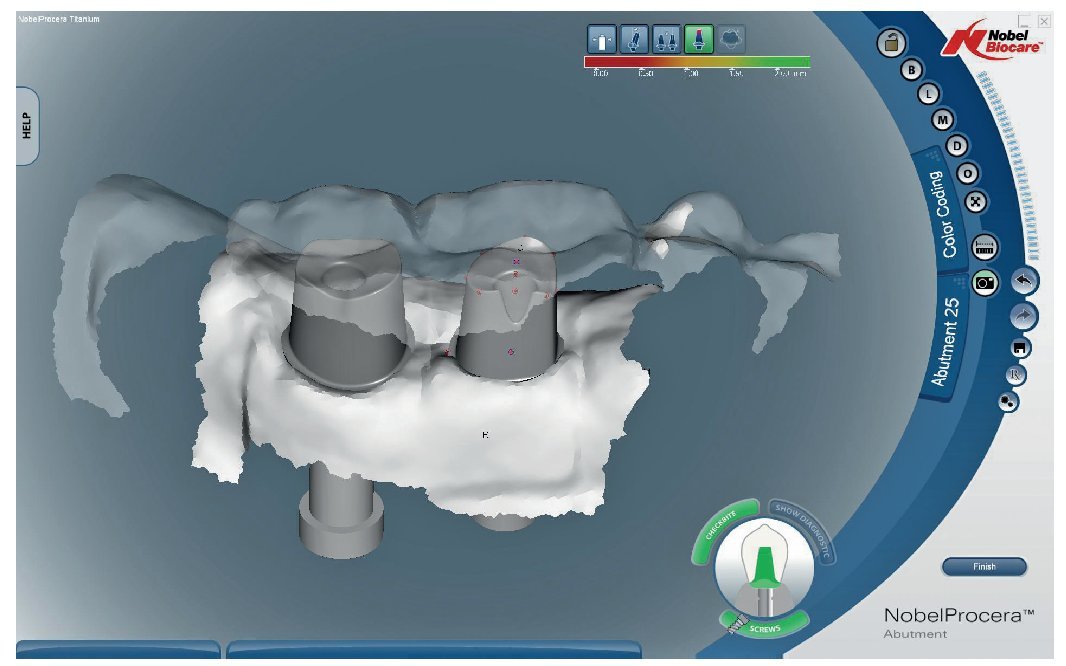Open the HELP side panel
This screenshot has width=1066, height=666.
click(x=27, y=125)
